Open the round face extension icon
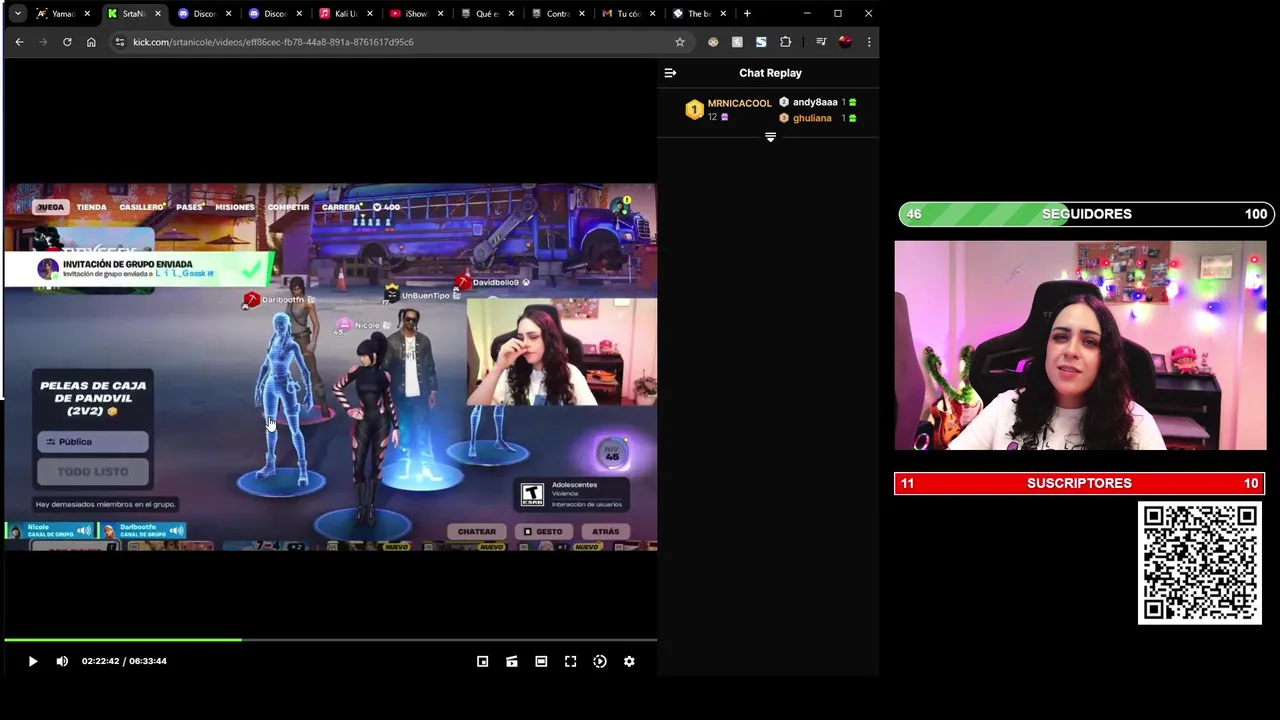 pyautogui.click(x=713, y=42)
